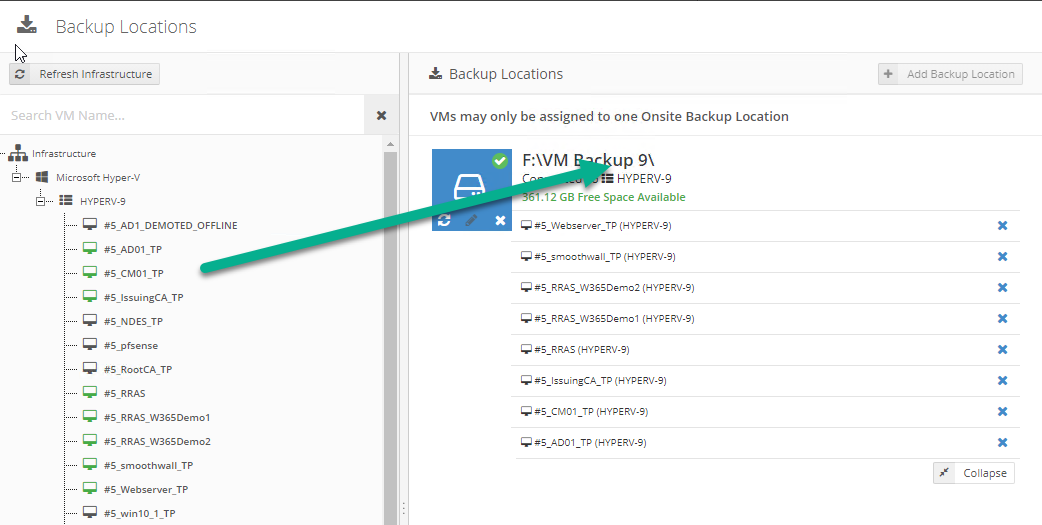Collapse the HYPERV-9 tree node

[x=41, y=201]
